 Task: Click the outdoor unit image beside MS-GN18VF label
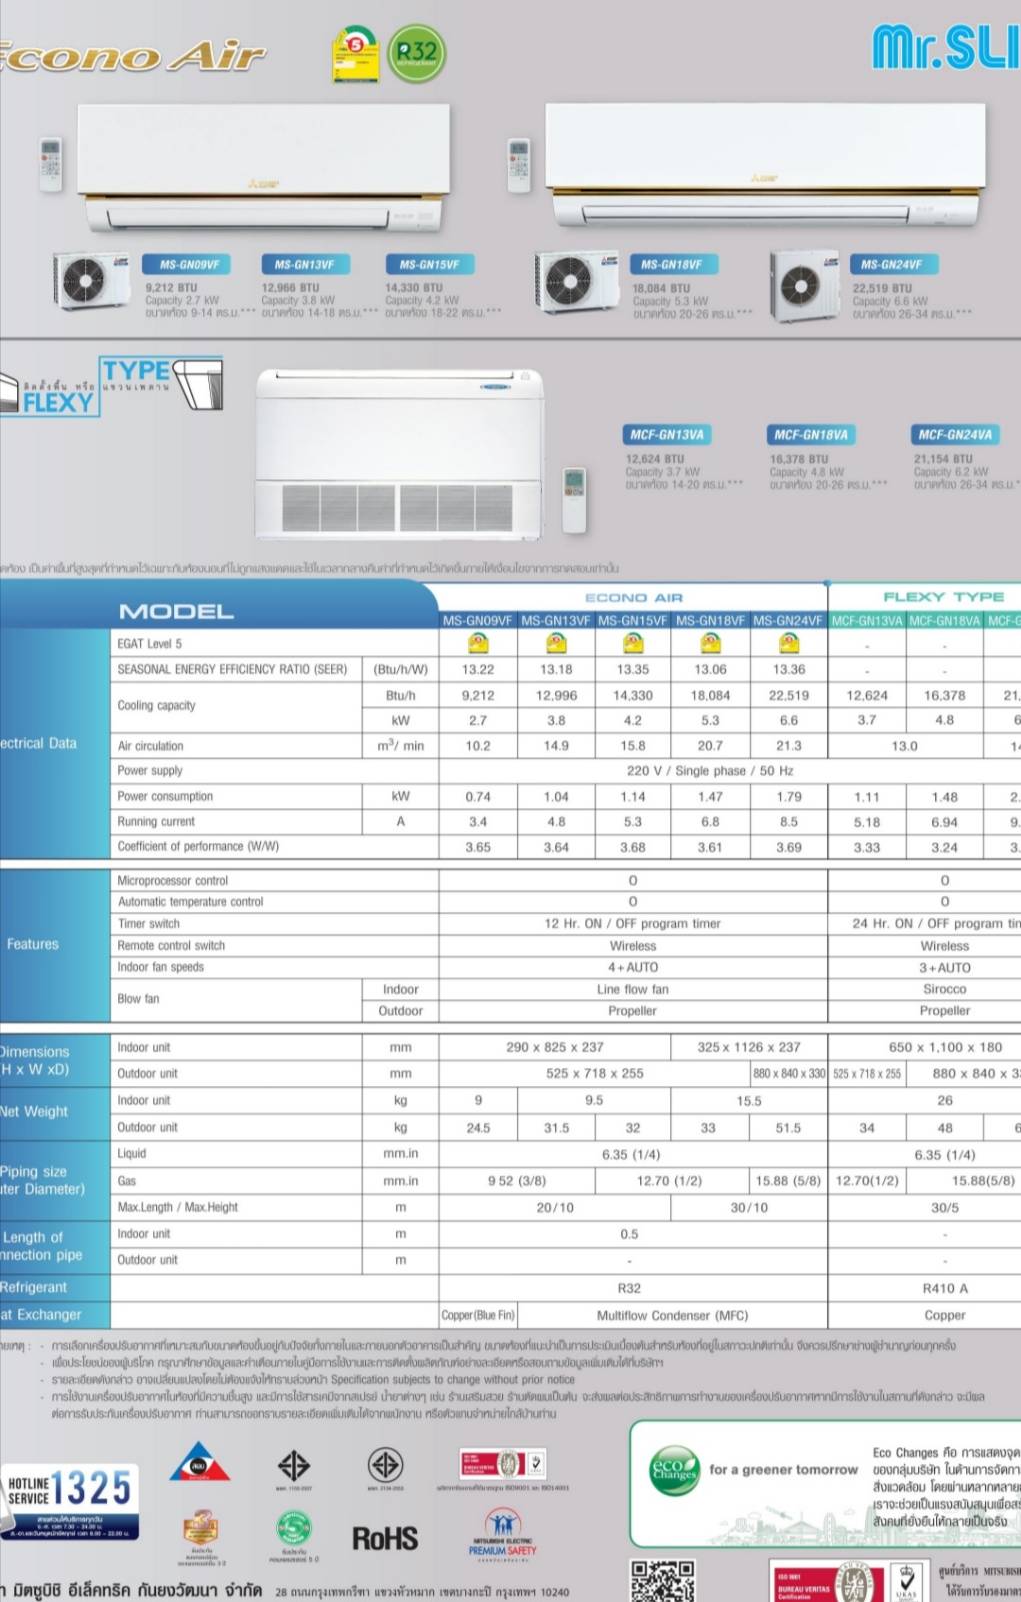(576, 282)
